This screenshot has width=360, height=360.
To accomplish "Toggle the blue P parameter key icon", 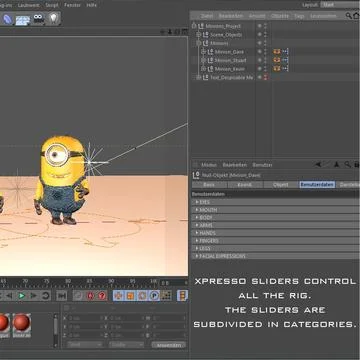I will tap(154, 295).
